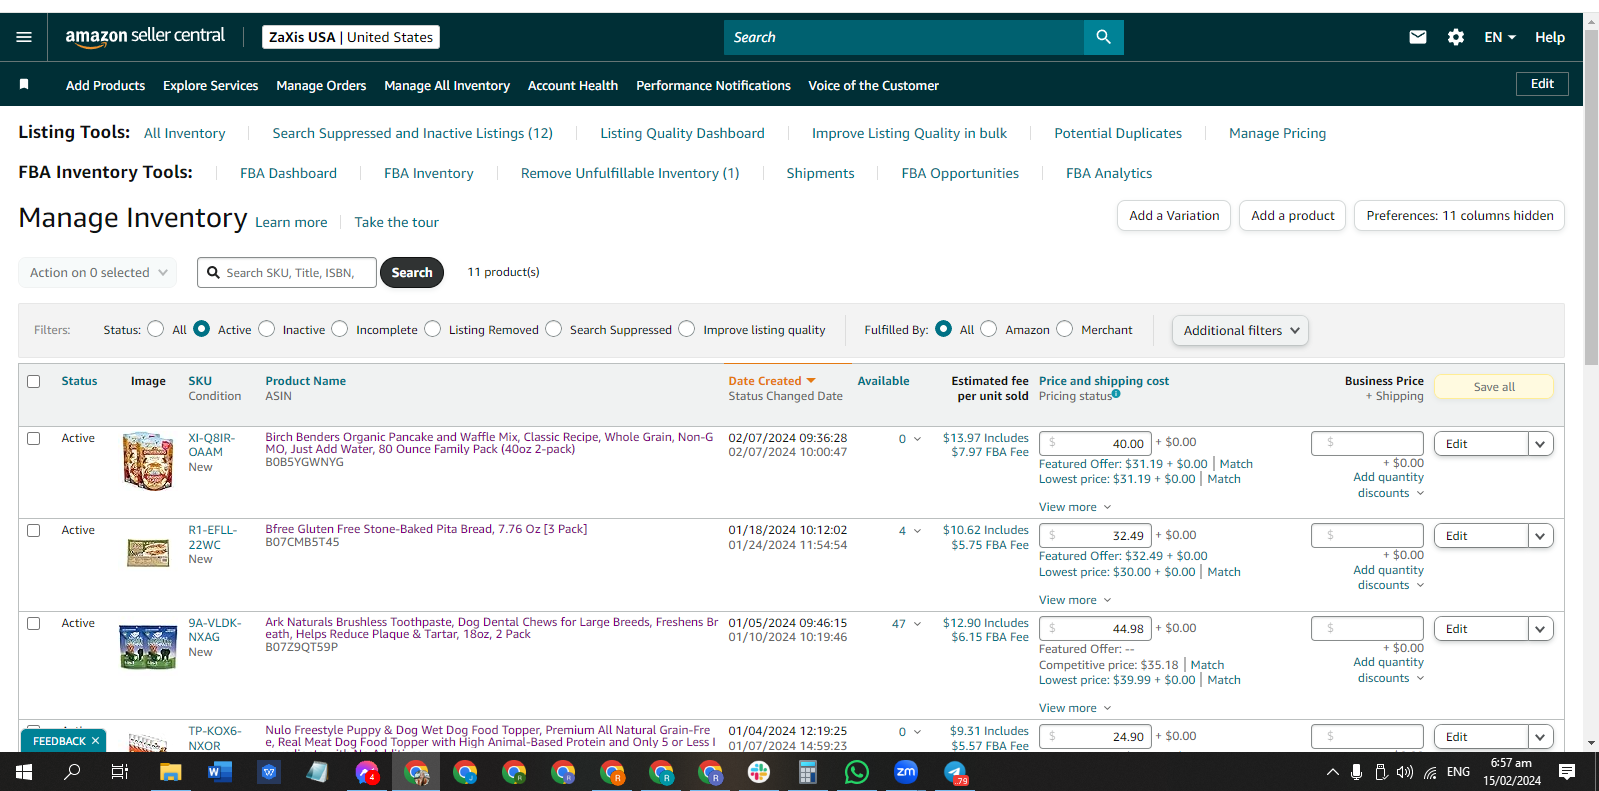Open the Manage Orders menu
Viewport: 1599px width, 791px height.
tap(321, 86)
